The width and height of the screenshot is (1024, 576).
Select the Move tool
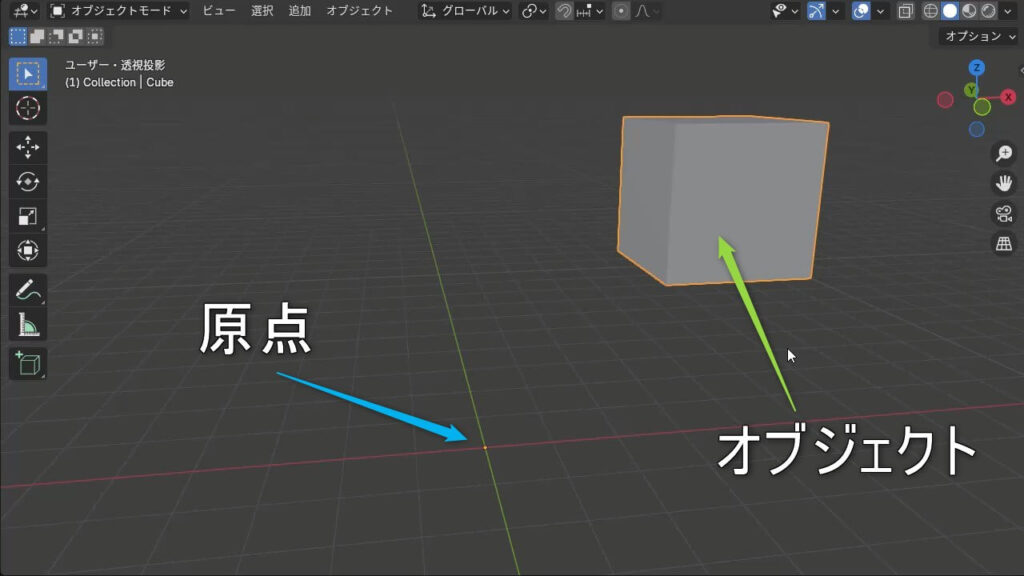(x=27, y=147)
